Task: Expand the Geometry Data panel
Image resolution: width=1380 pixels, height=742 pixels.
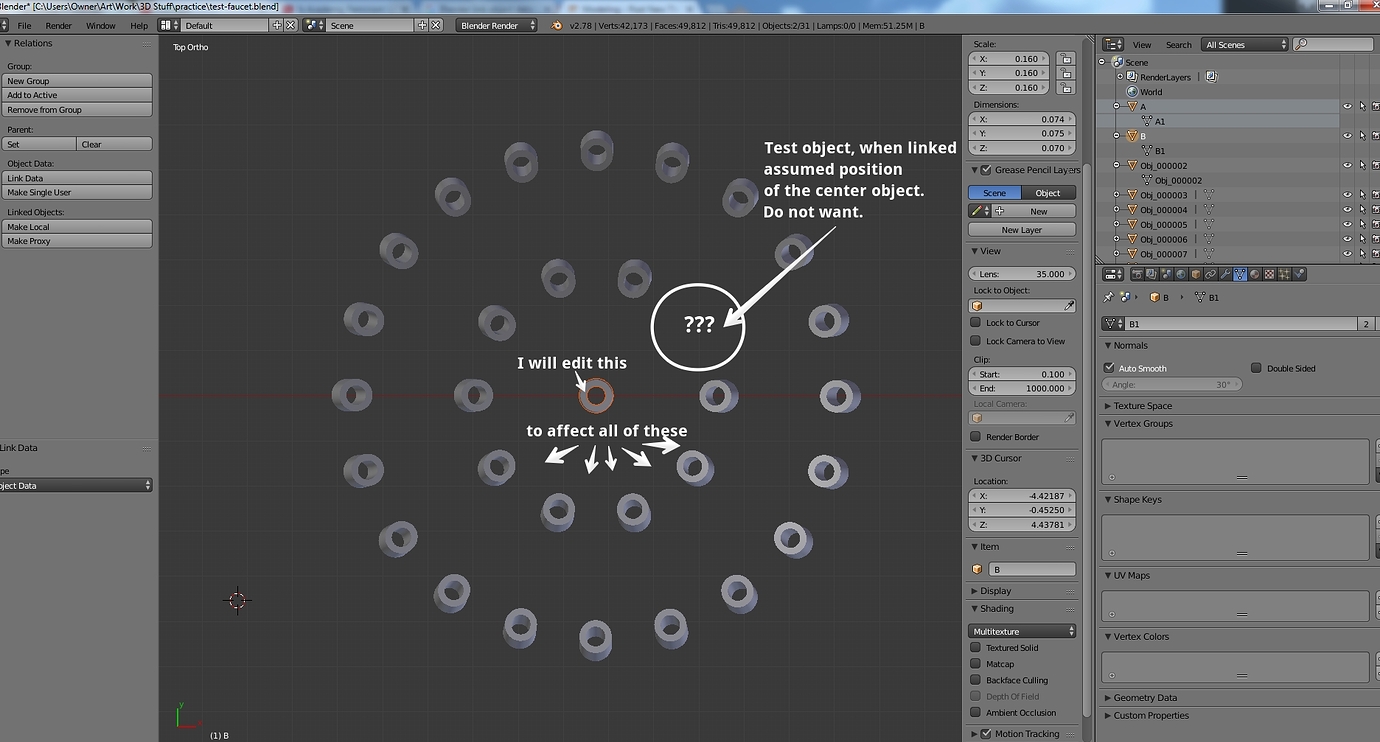Action: (x=1144, y=698)
